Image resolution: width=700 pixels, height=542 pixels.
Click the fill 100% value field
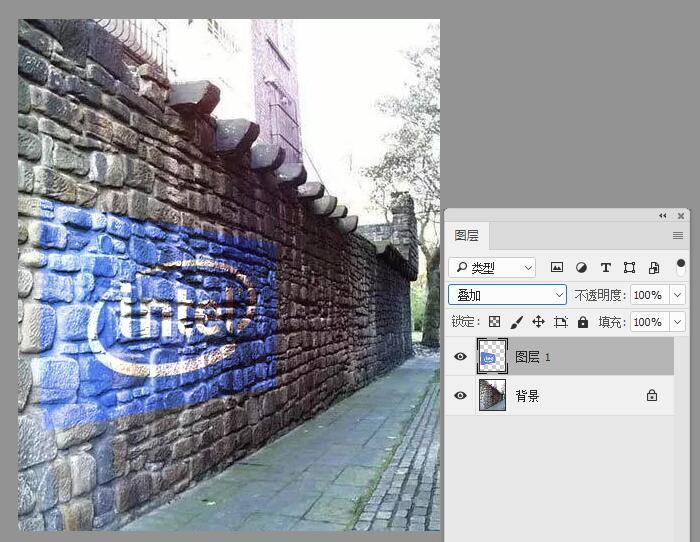click(x=650, y=322)
